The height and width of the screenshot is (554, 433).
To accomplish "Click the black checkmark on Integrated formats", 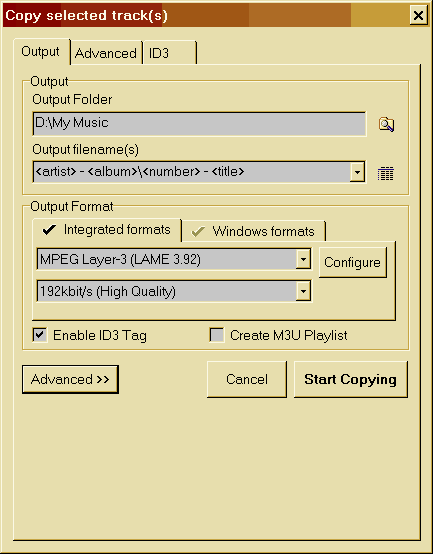I will click(x=49, y=230).
